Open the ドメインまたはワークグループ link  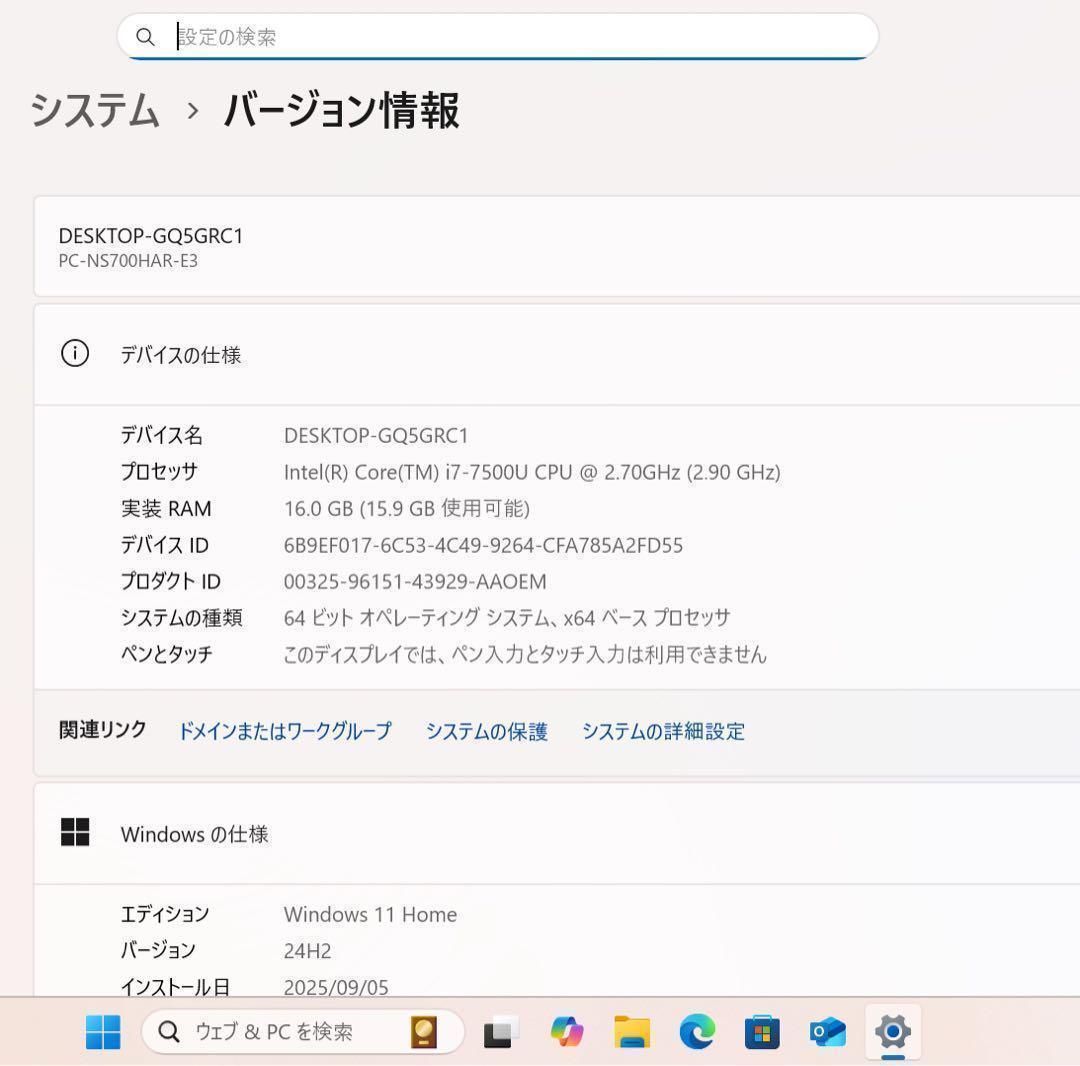click(285, 731)
